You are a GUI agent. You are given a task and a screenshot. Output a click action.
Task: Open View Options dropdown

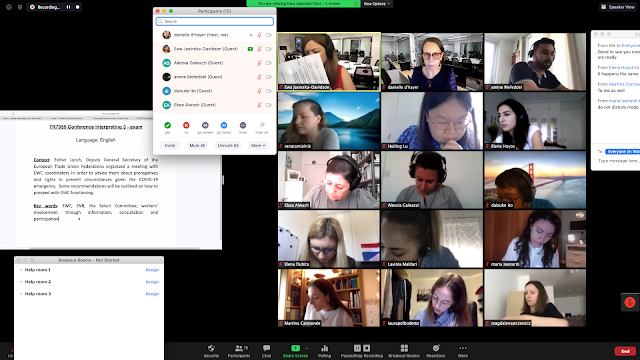[376, 4]
